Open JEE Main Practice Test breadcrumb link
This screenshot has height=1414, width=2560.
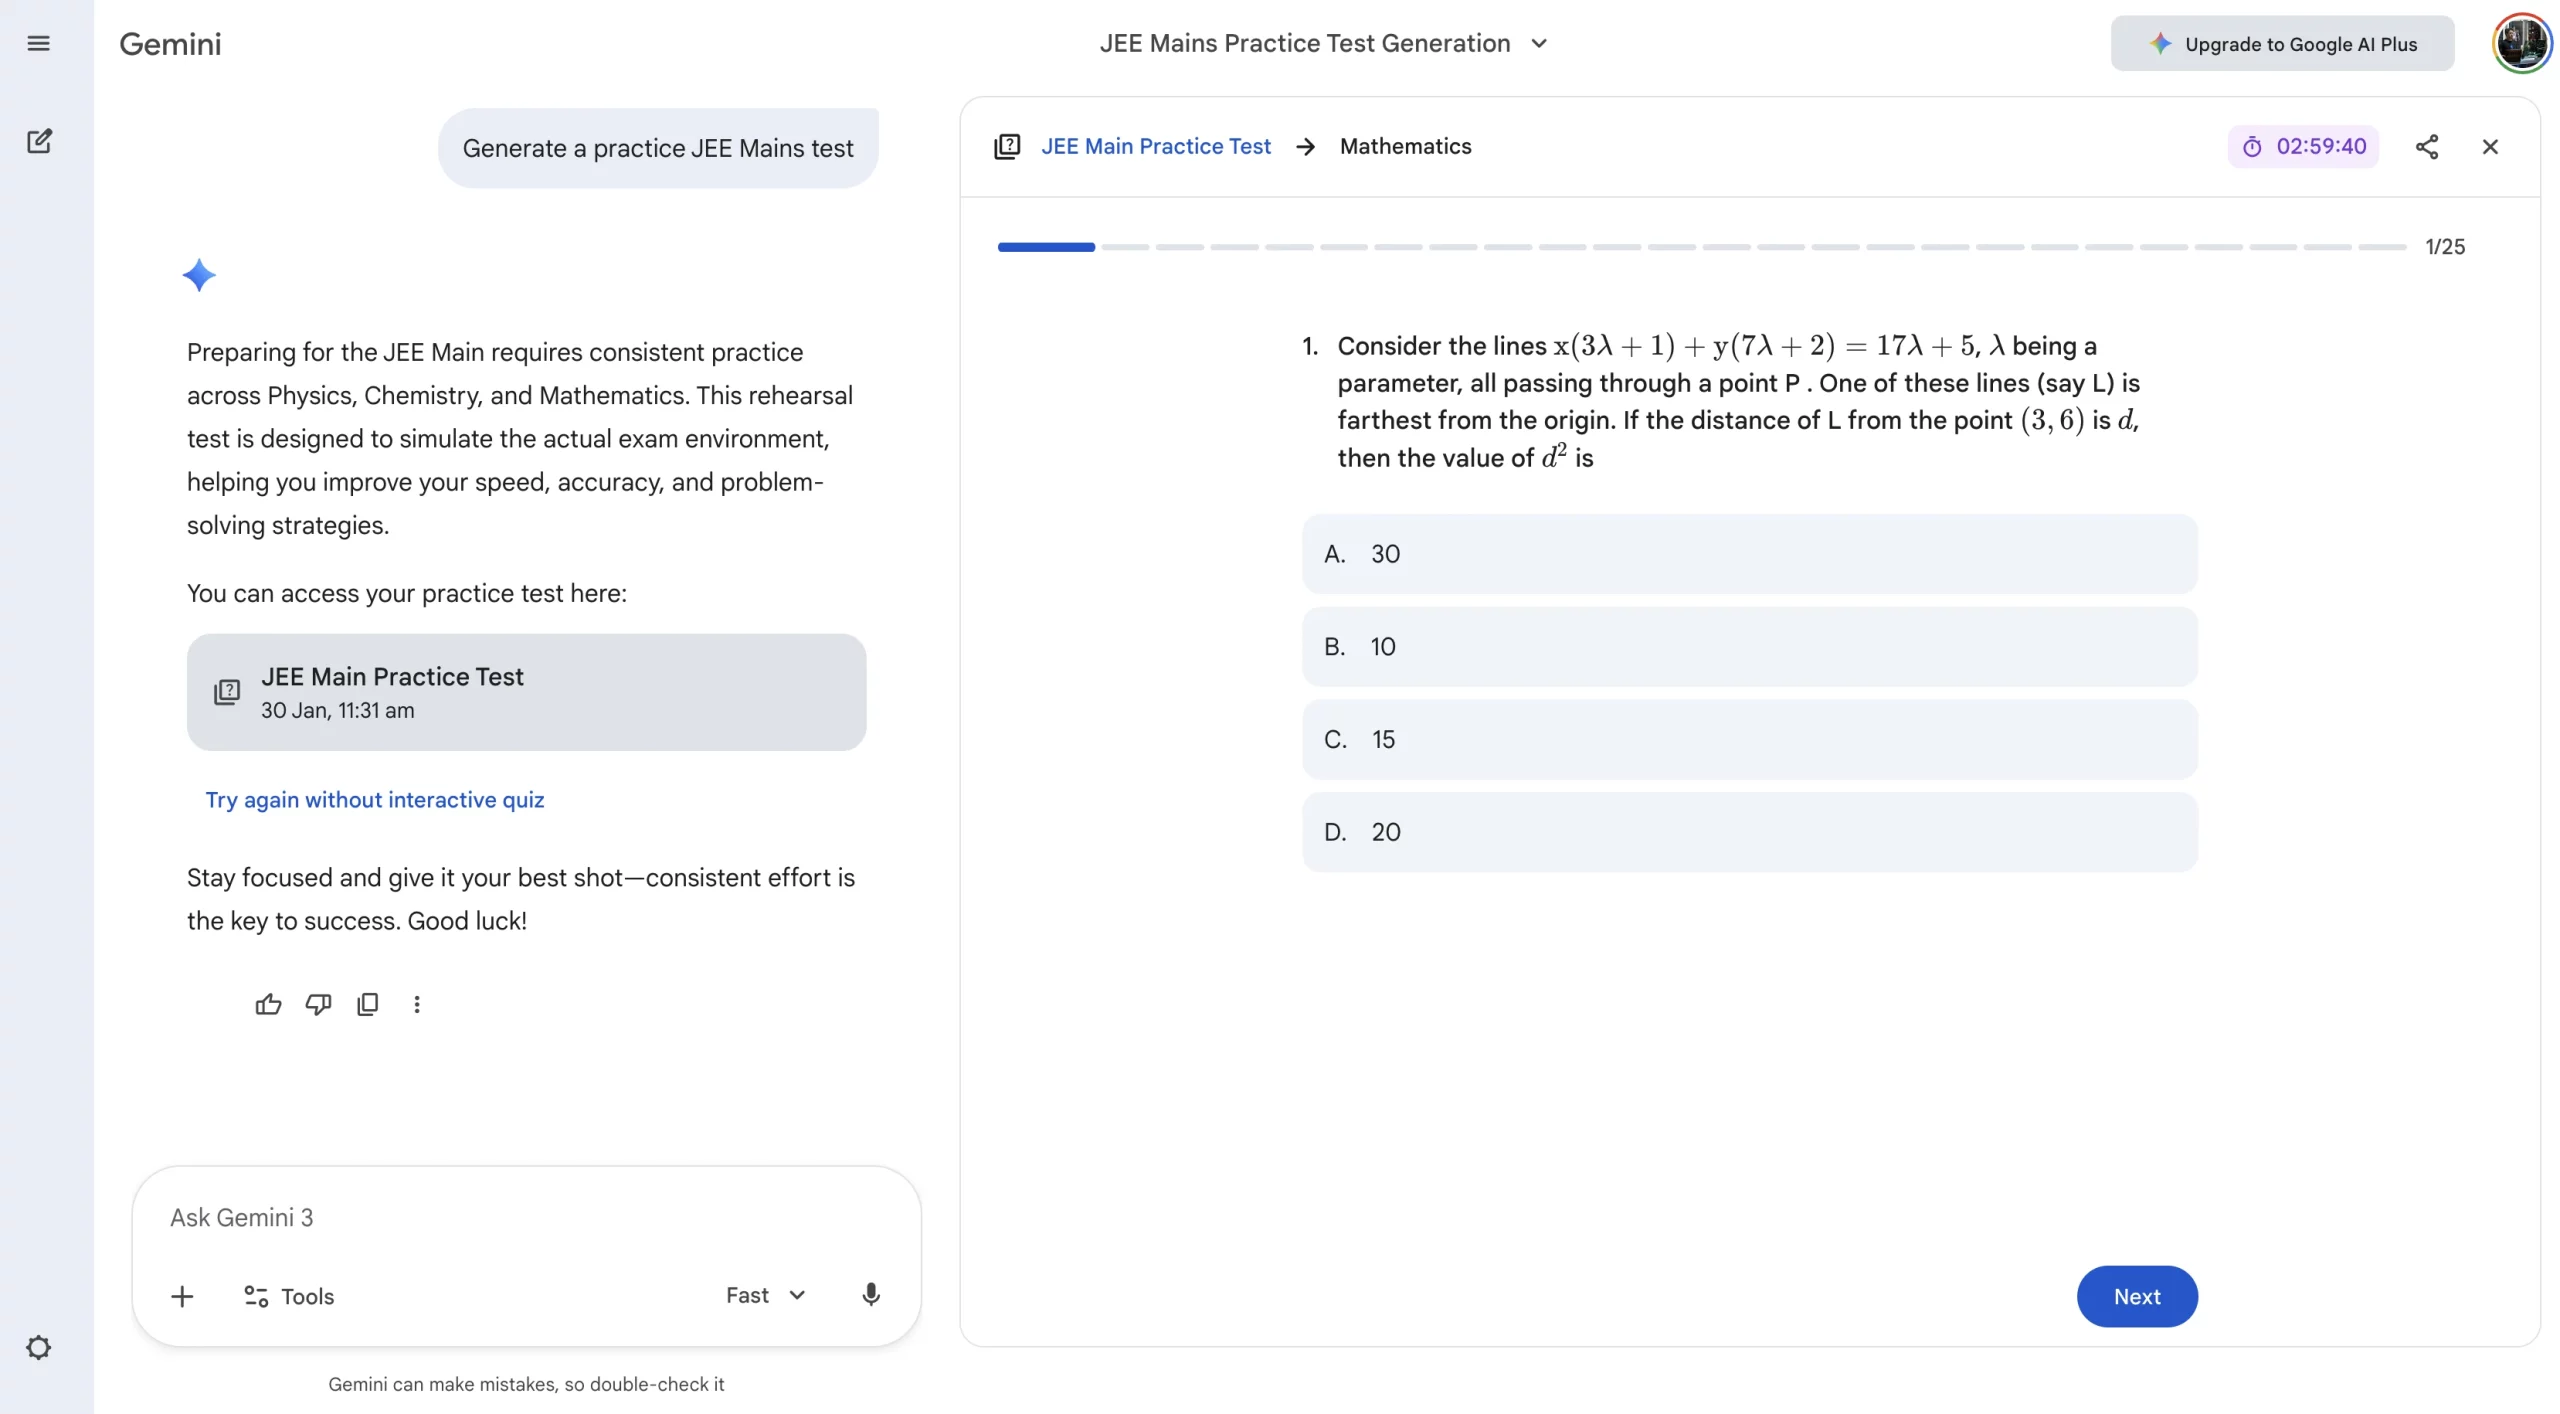tap(1155, 146)
